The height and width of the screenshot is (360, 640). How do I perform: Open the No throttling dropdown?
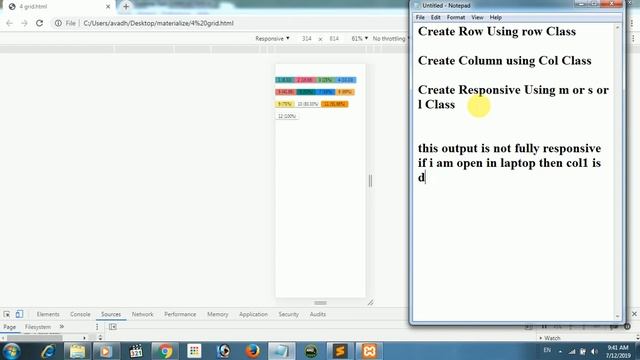click(x=390, y=38)
